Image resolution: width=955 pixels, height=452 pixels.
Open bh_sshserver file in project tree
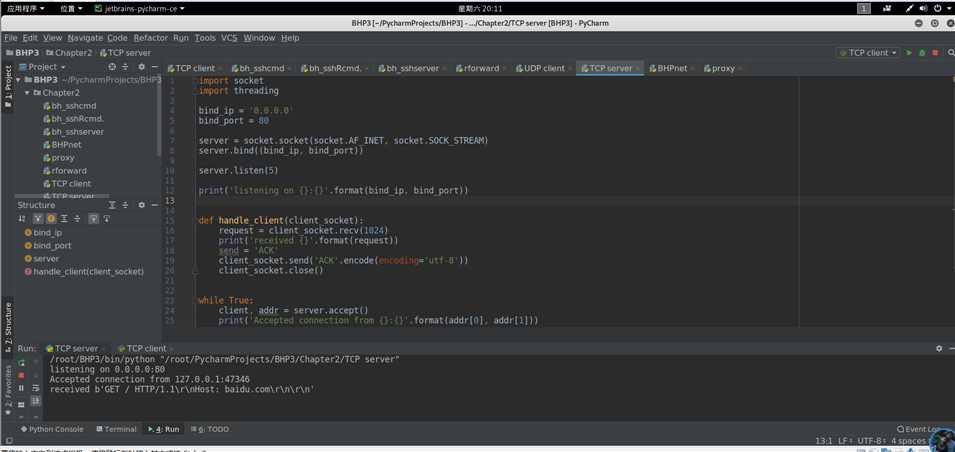pos(73,132)
